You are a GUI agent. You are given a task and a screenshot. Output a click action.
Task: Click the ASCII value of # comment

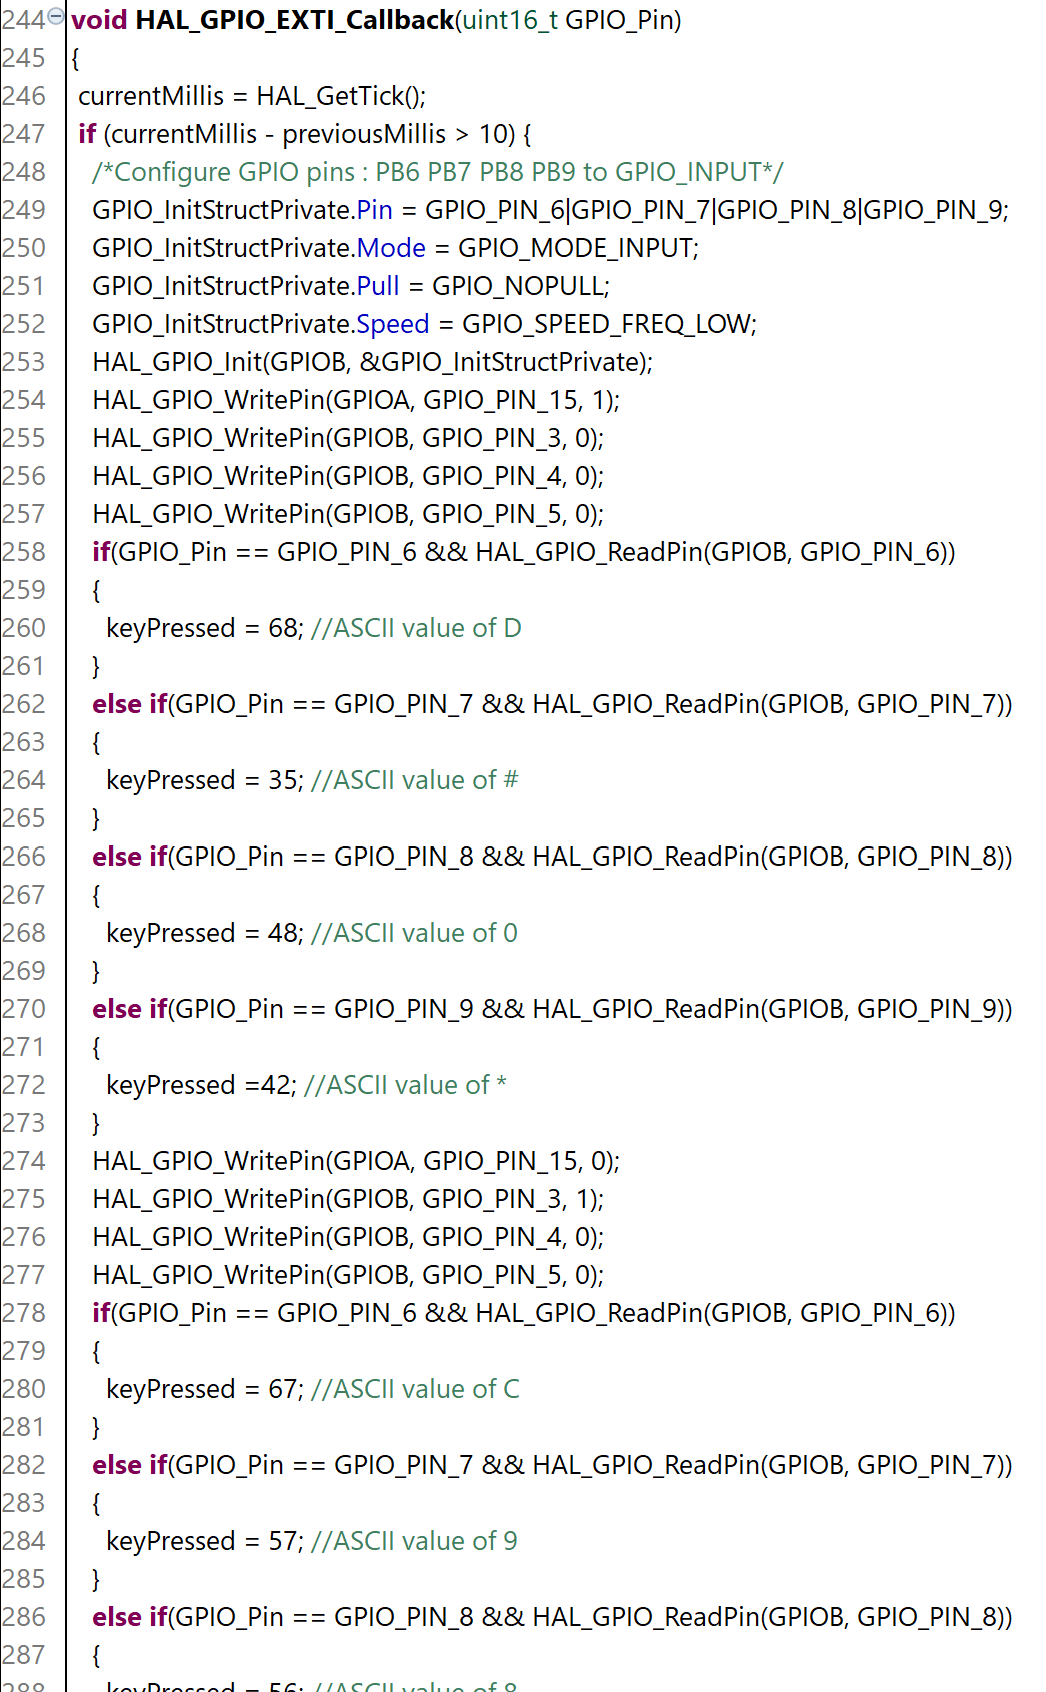point(414,780)
